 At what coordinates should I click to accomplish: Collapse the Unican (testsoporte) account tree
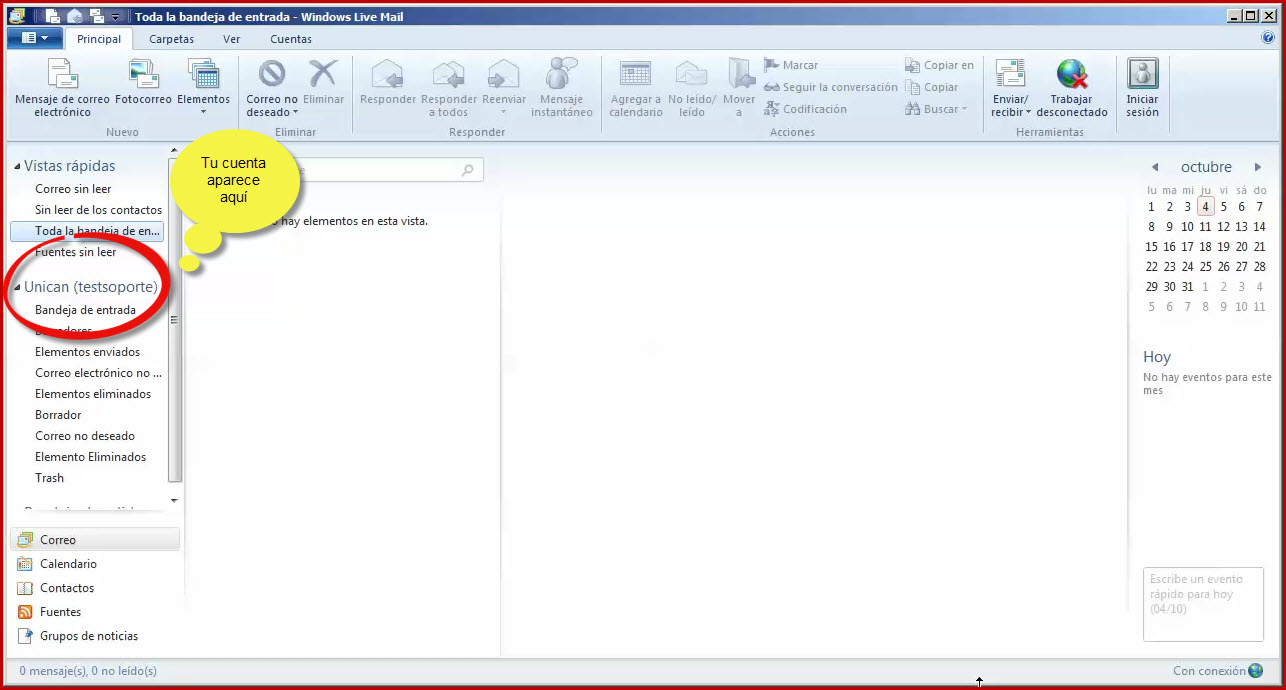17,287
